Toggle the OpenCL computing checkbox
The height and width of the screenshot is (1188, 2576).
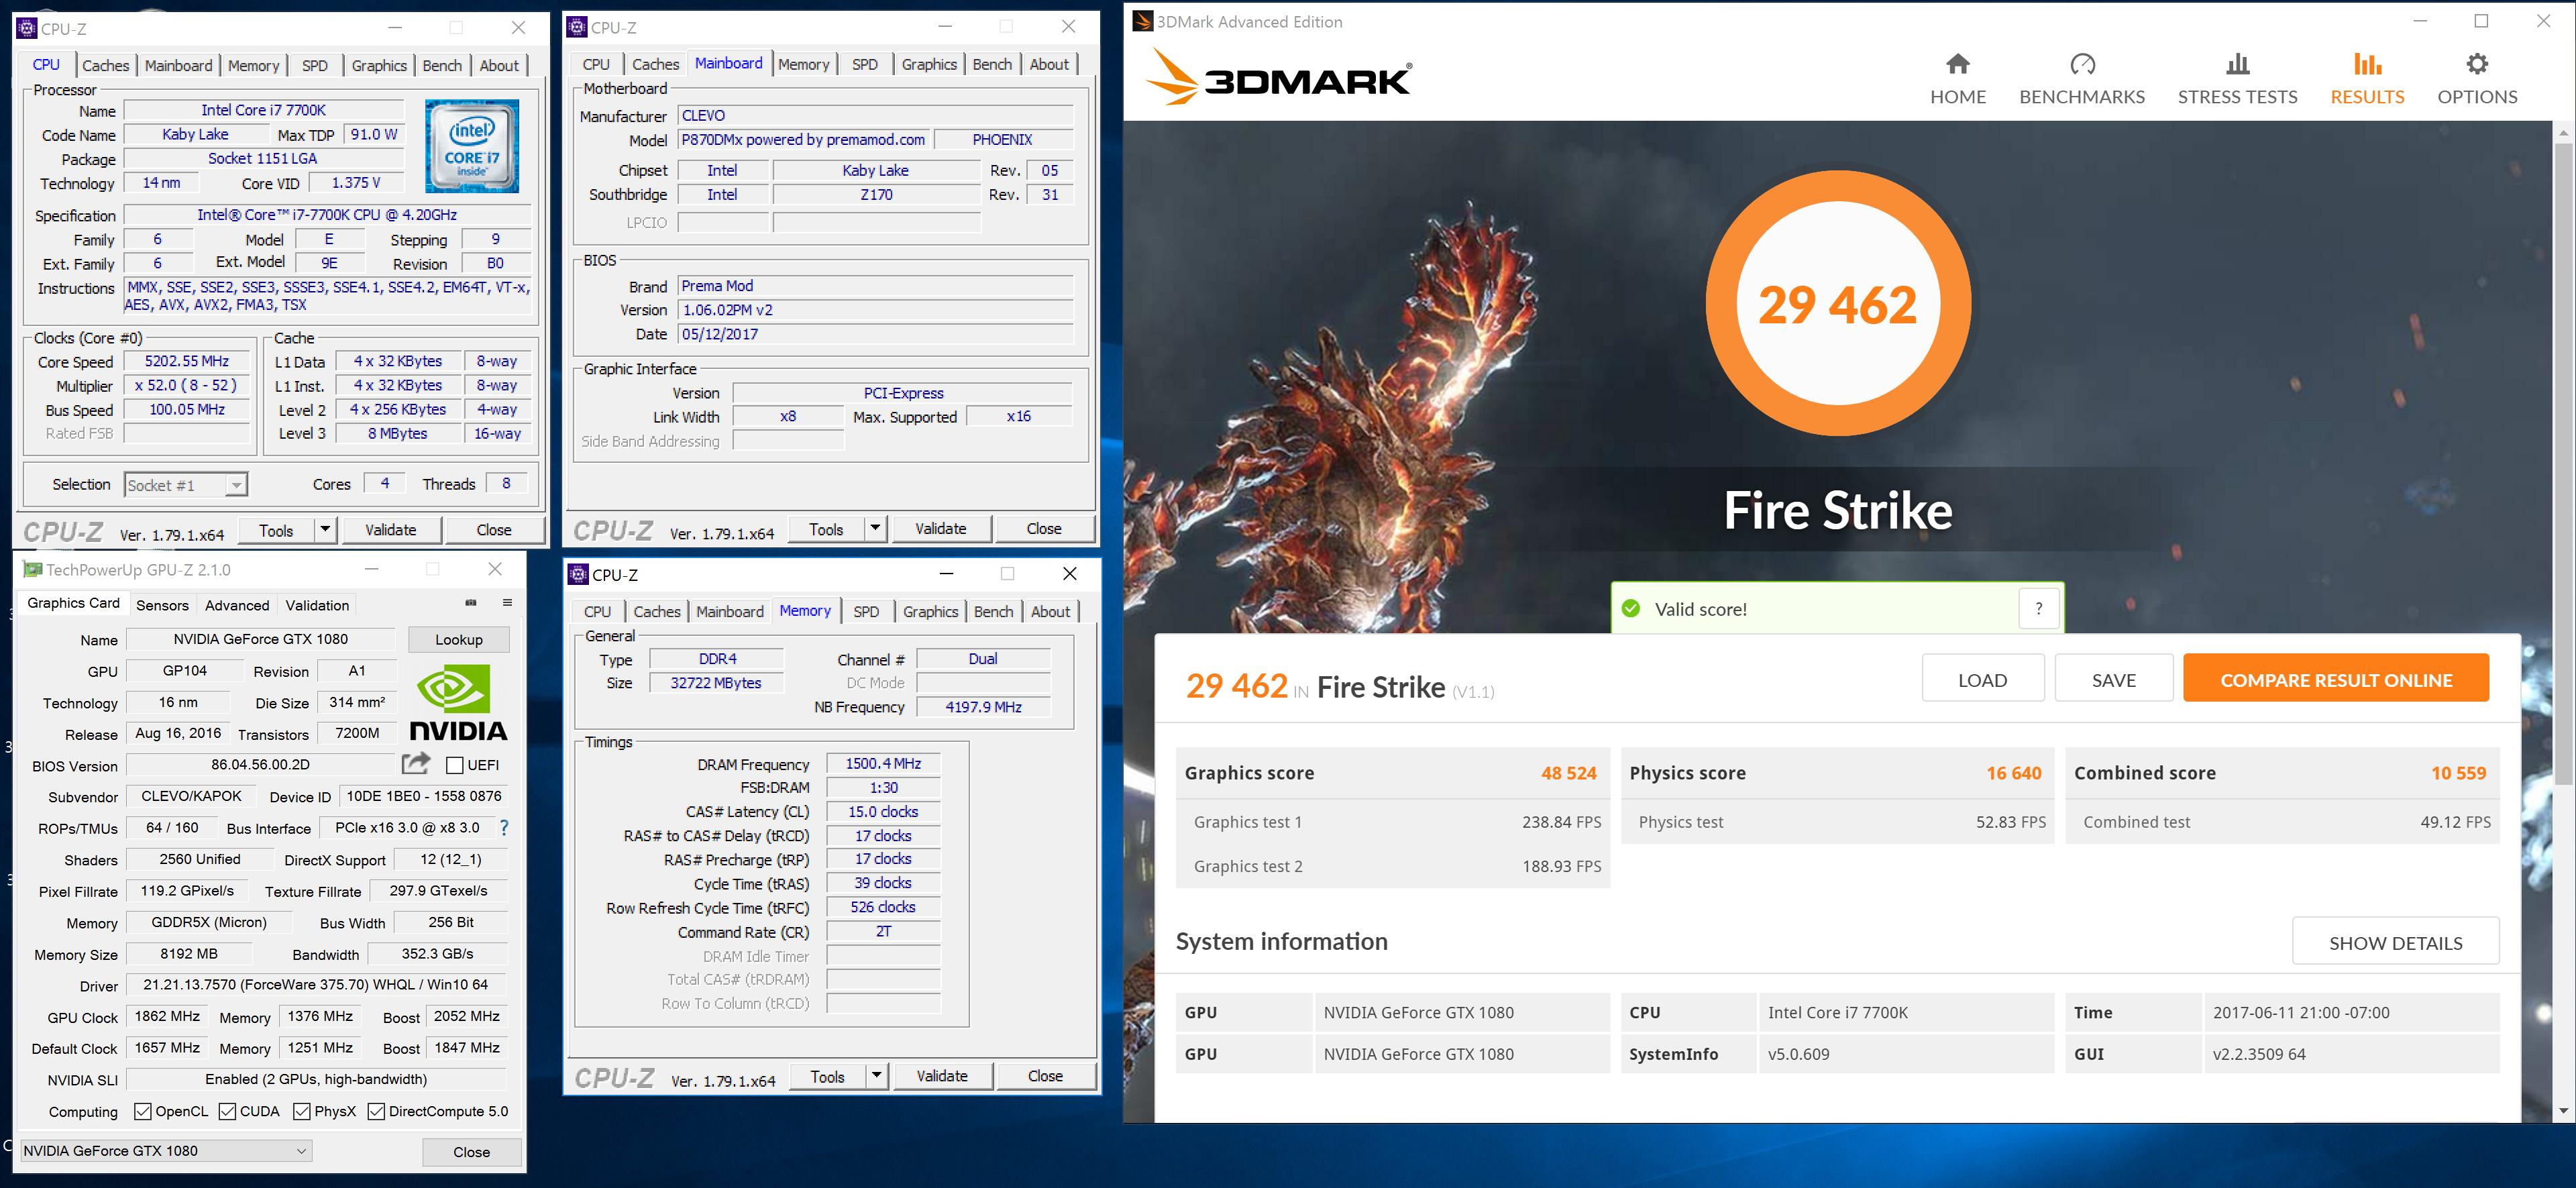pos(143,1111)
